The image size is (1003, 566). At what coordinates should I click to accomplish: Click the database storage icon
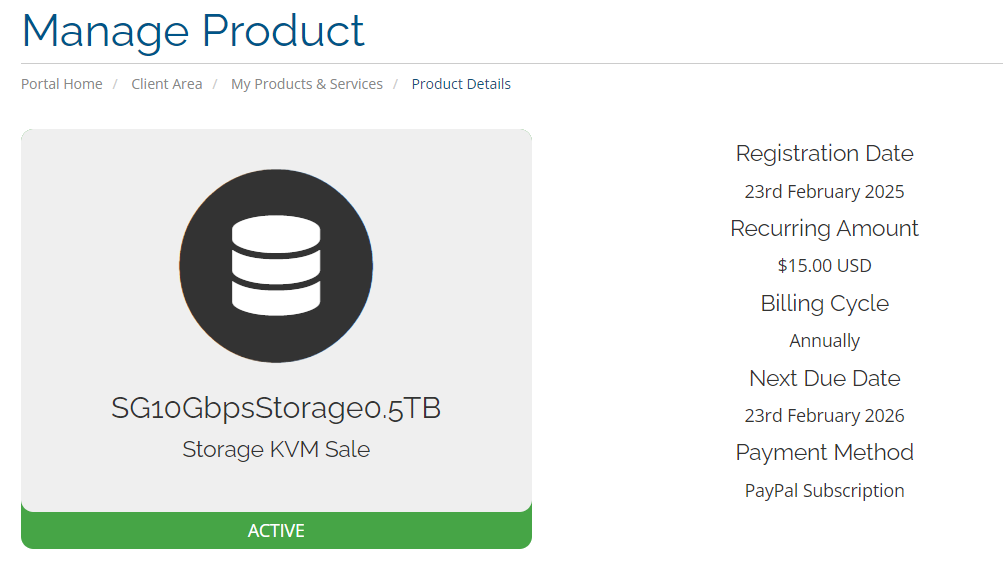[276, 266]
